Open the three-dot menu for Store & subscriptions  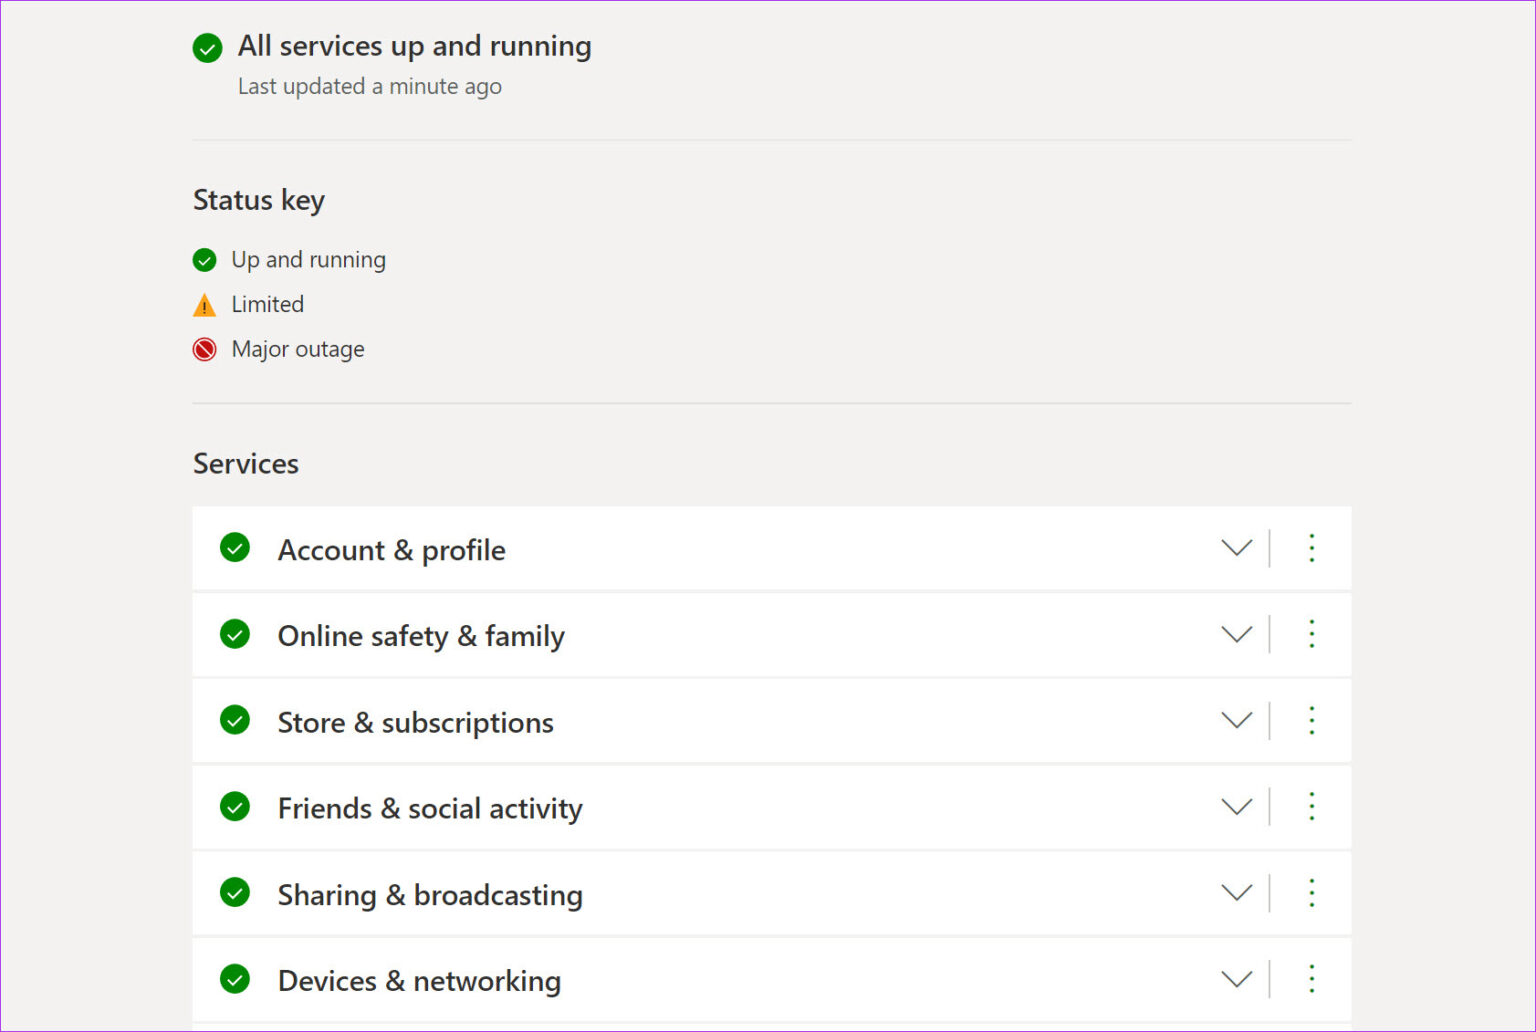[1311, 720]
